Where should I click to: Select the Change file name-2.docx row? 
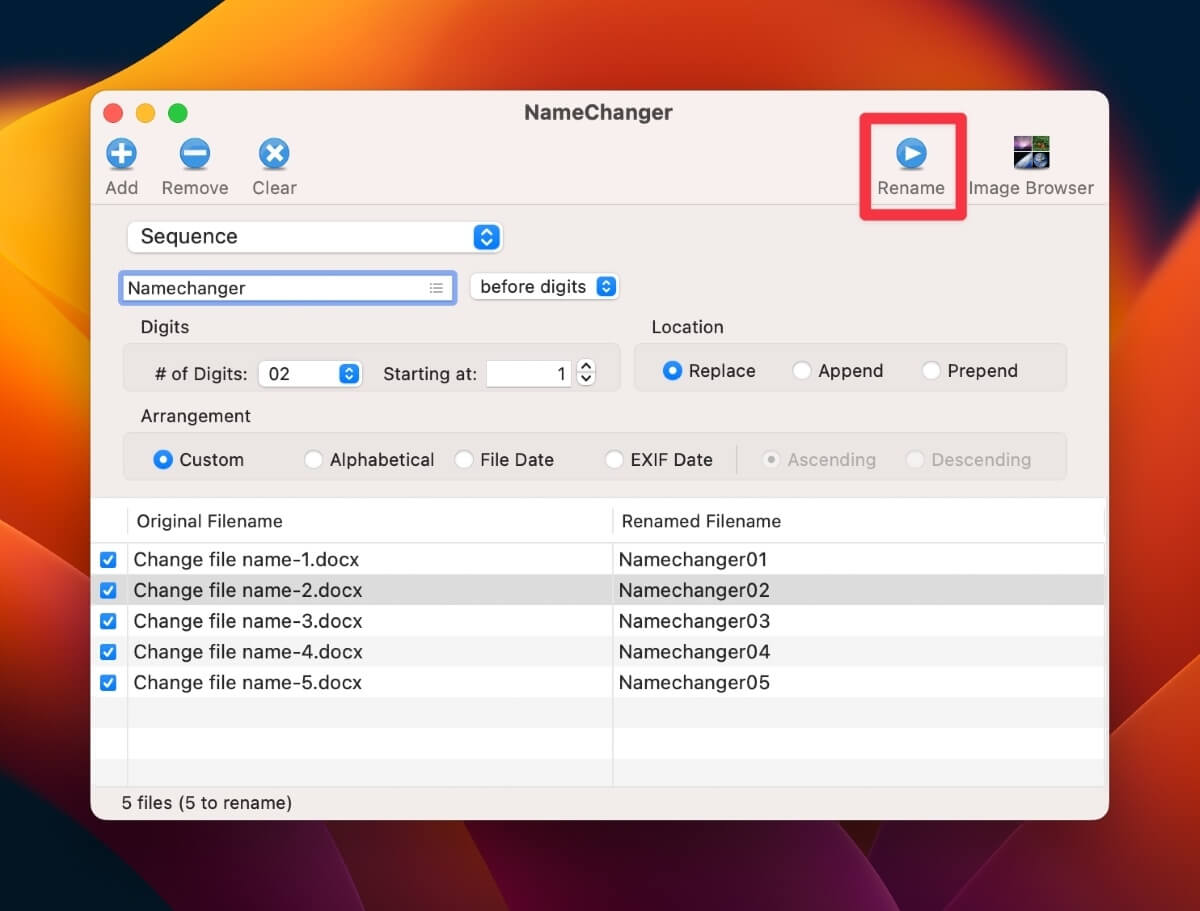(x=300, y=590)
